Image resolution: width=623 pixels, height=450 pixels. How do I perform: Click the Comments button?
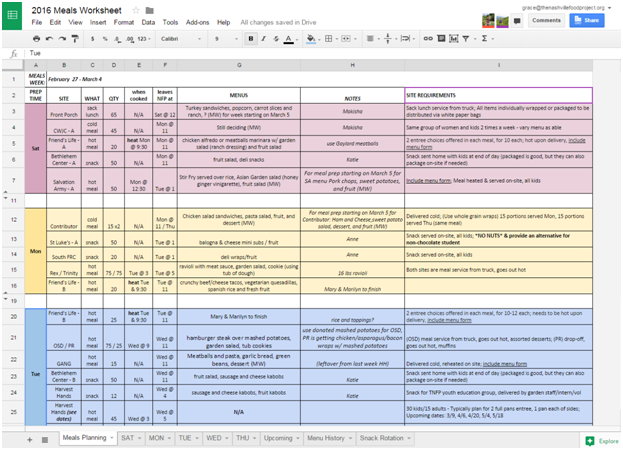click(x=546, y=20)
